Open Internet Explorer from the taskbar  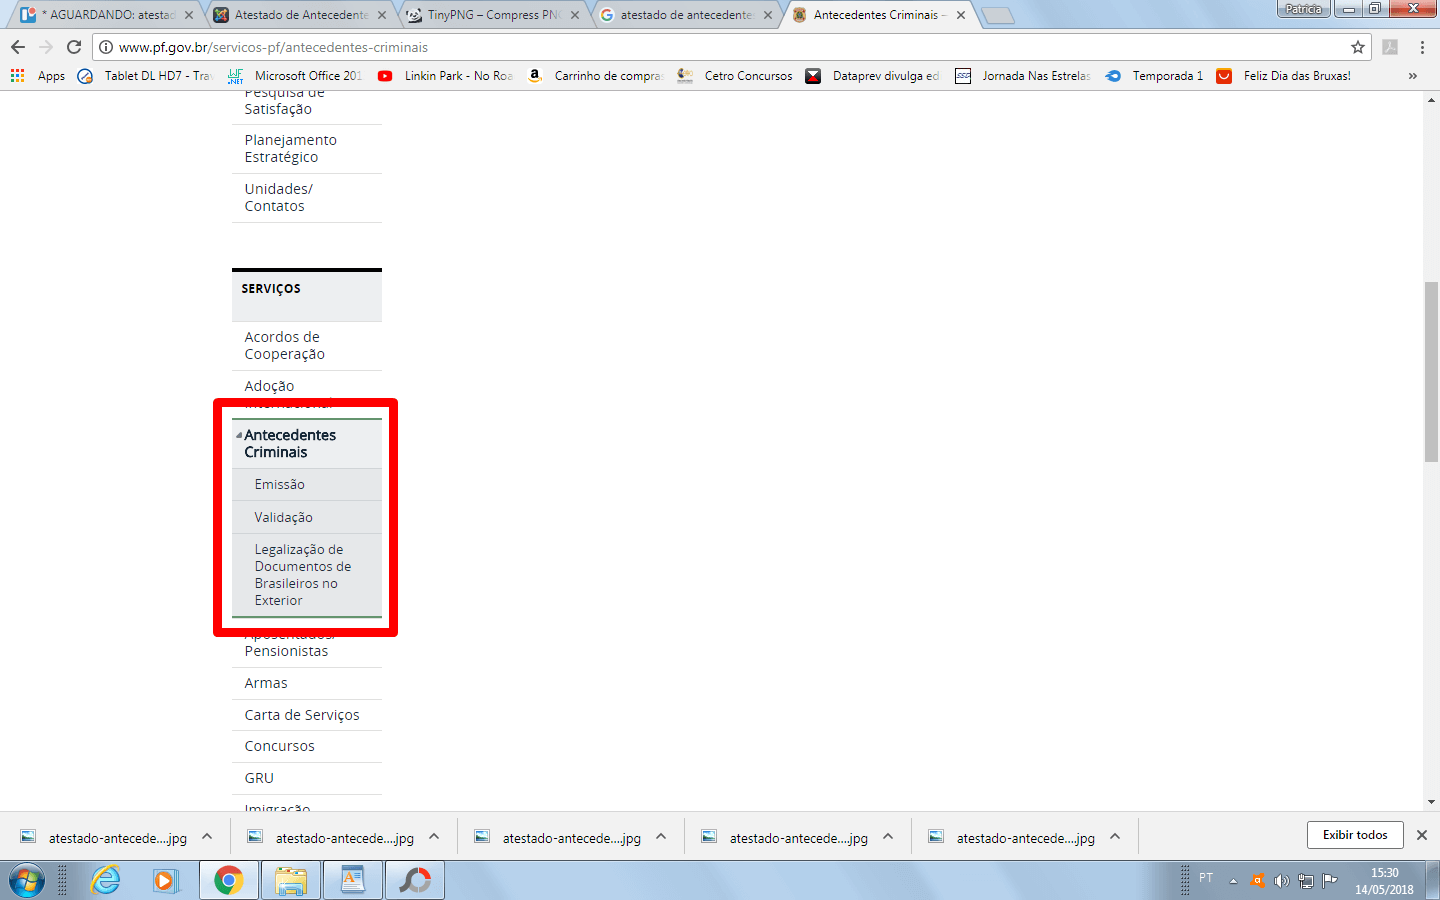tap(105, 880)
